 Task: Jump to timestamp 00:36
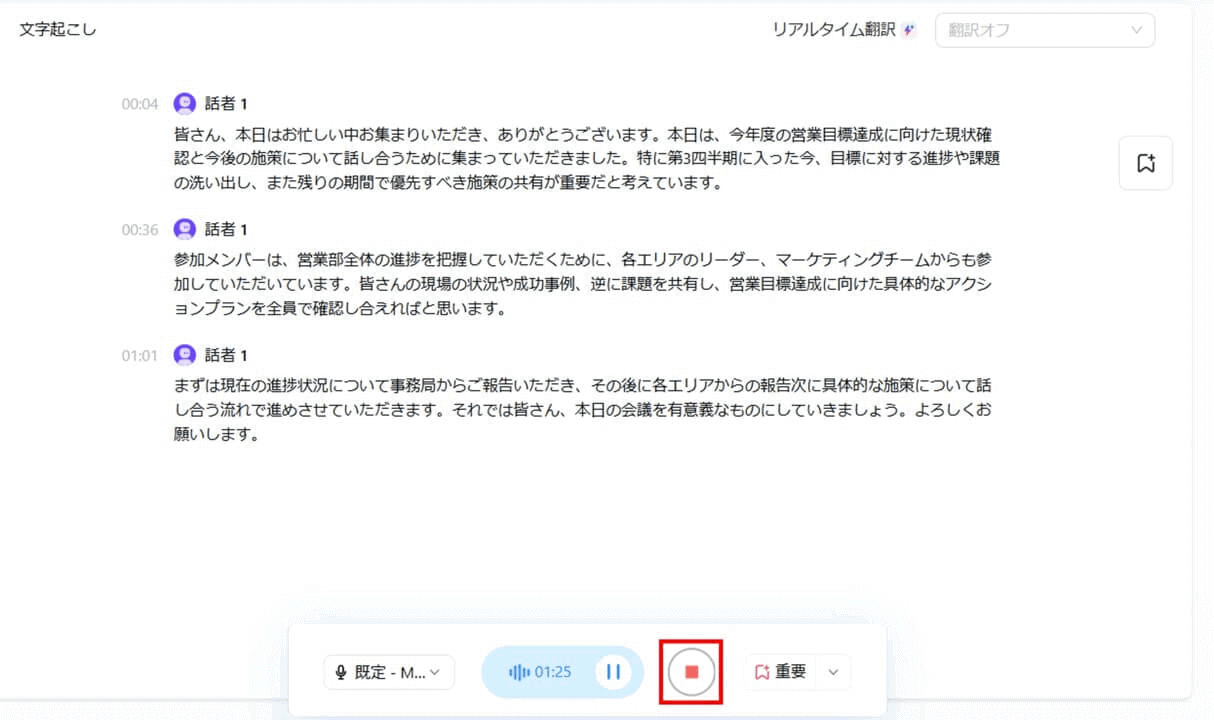click(x=140, y=229)
